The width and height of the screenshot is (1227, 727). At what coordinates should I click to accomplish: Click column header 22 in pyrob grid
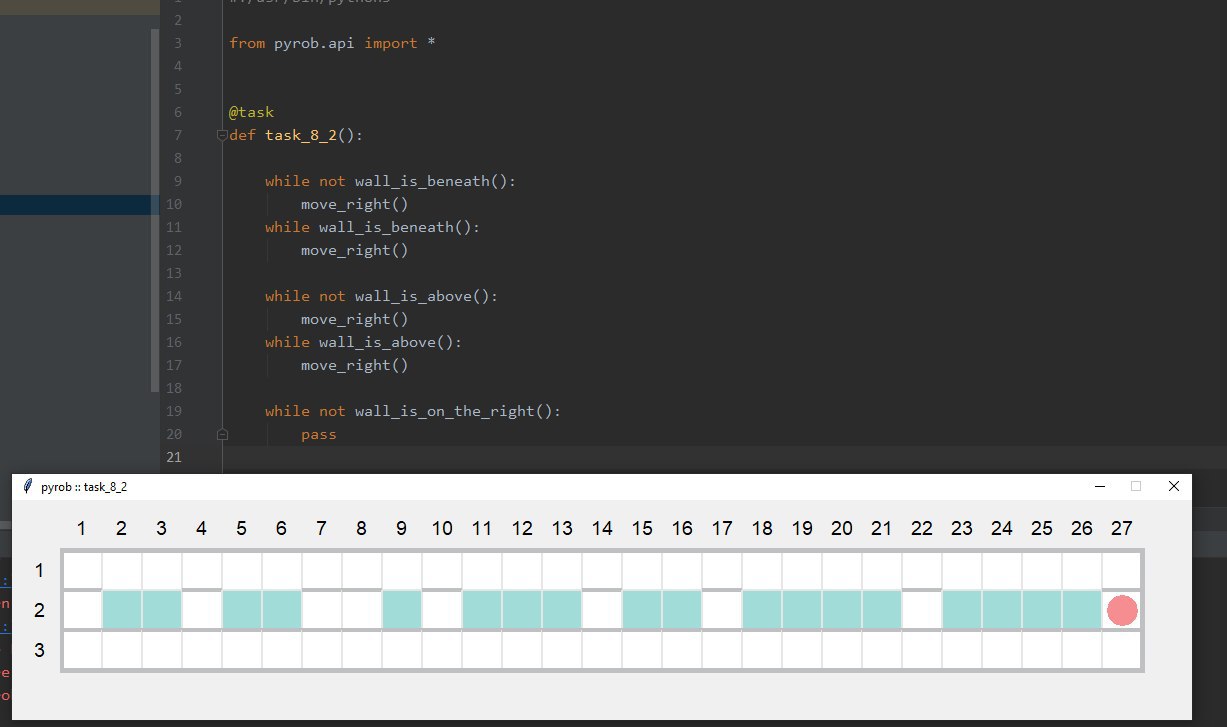[x=922, y=528]
